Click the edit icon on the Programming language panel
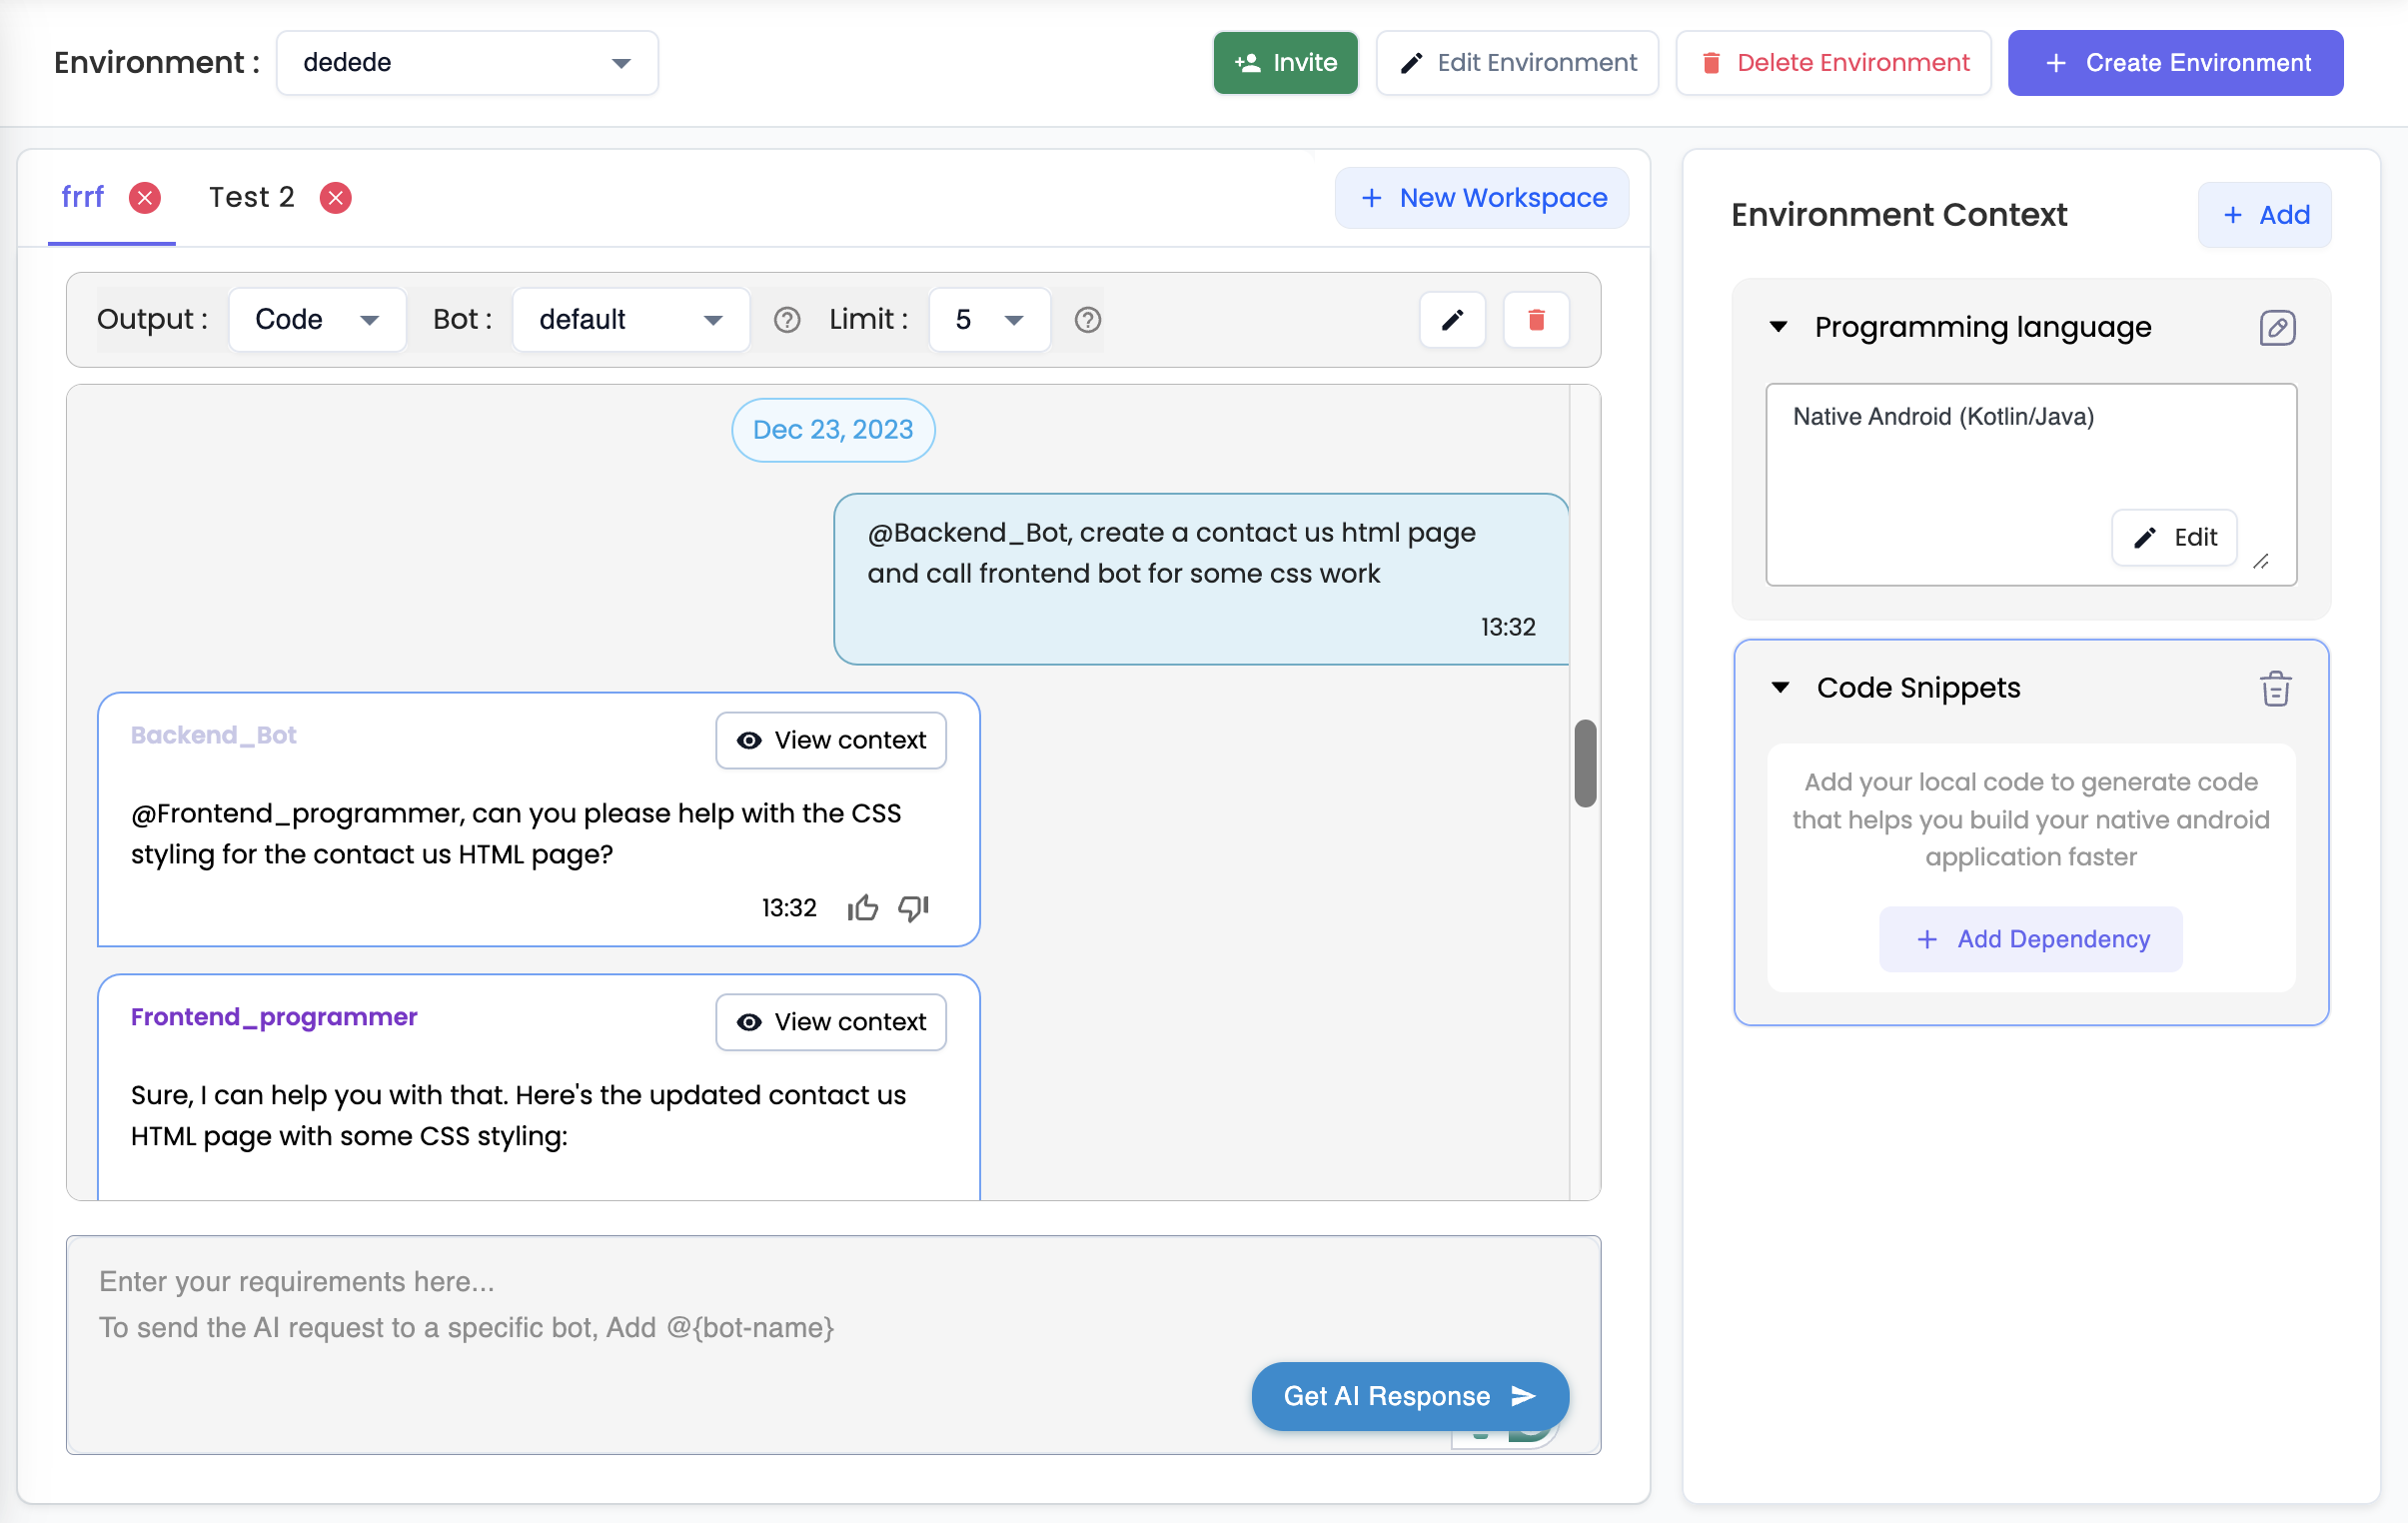 click(x=2278, y=327)
